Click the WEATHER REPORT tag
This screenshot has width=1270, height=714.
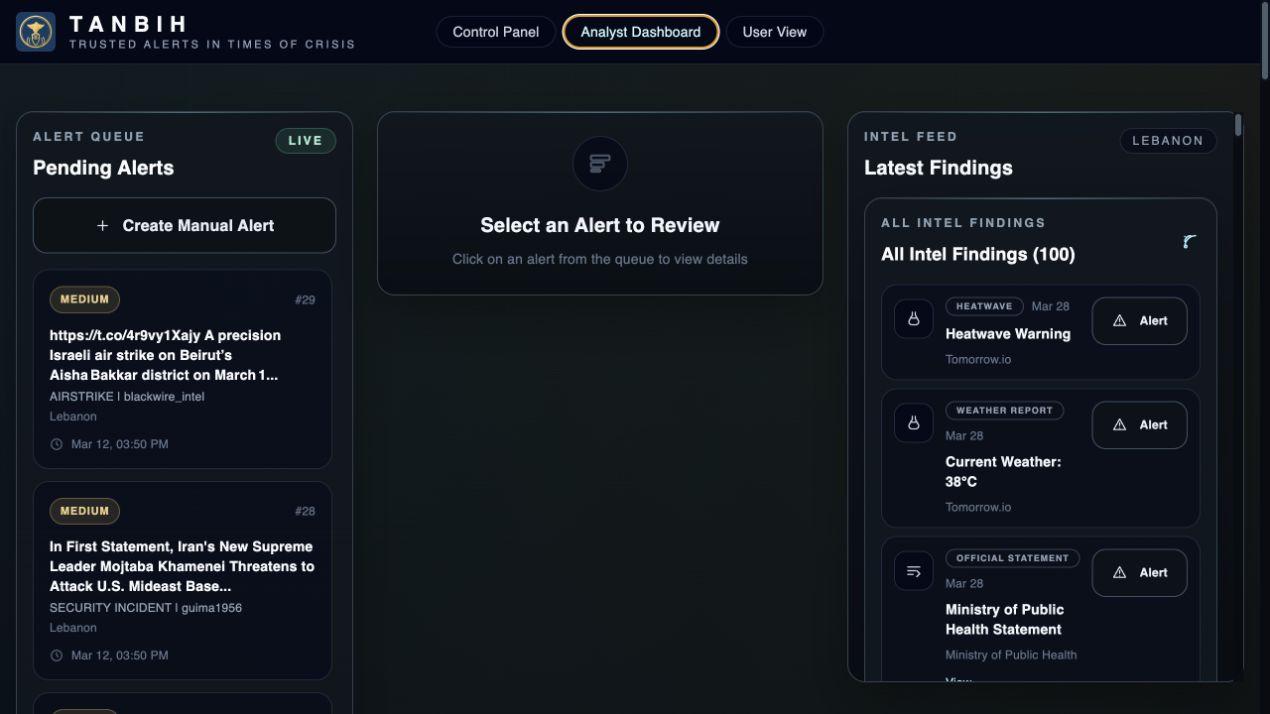click(1004, 410)
